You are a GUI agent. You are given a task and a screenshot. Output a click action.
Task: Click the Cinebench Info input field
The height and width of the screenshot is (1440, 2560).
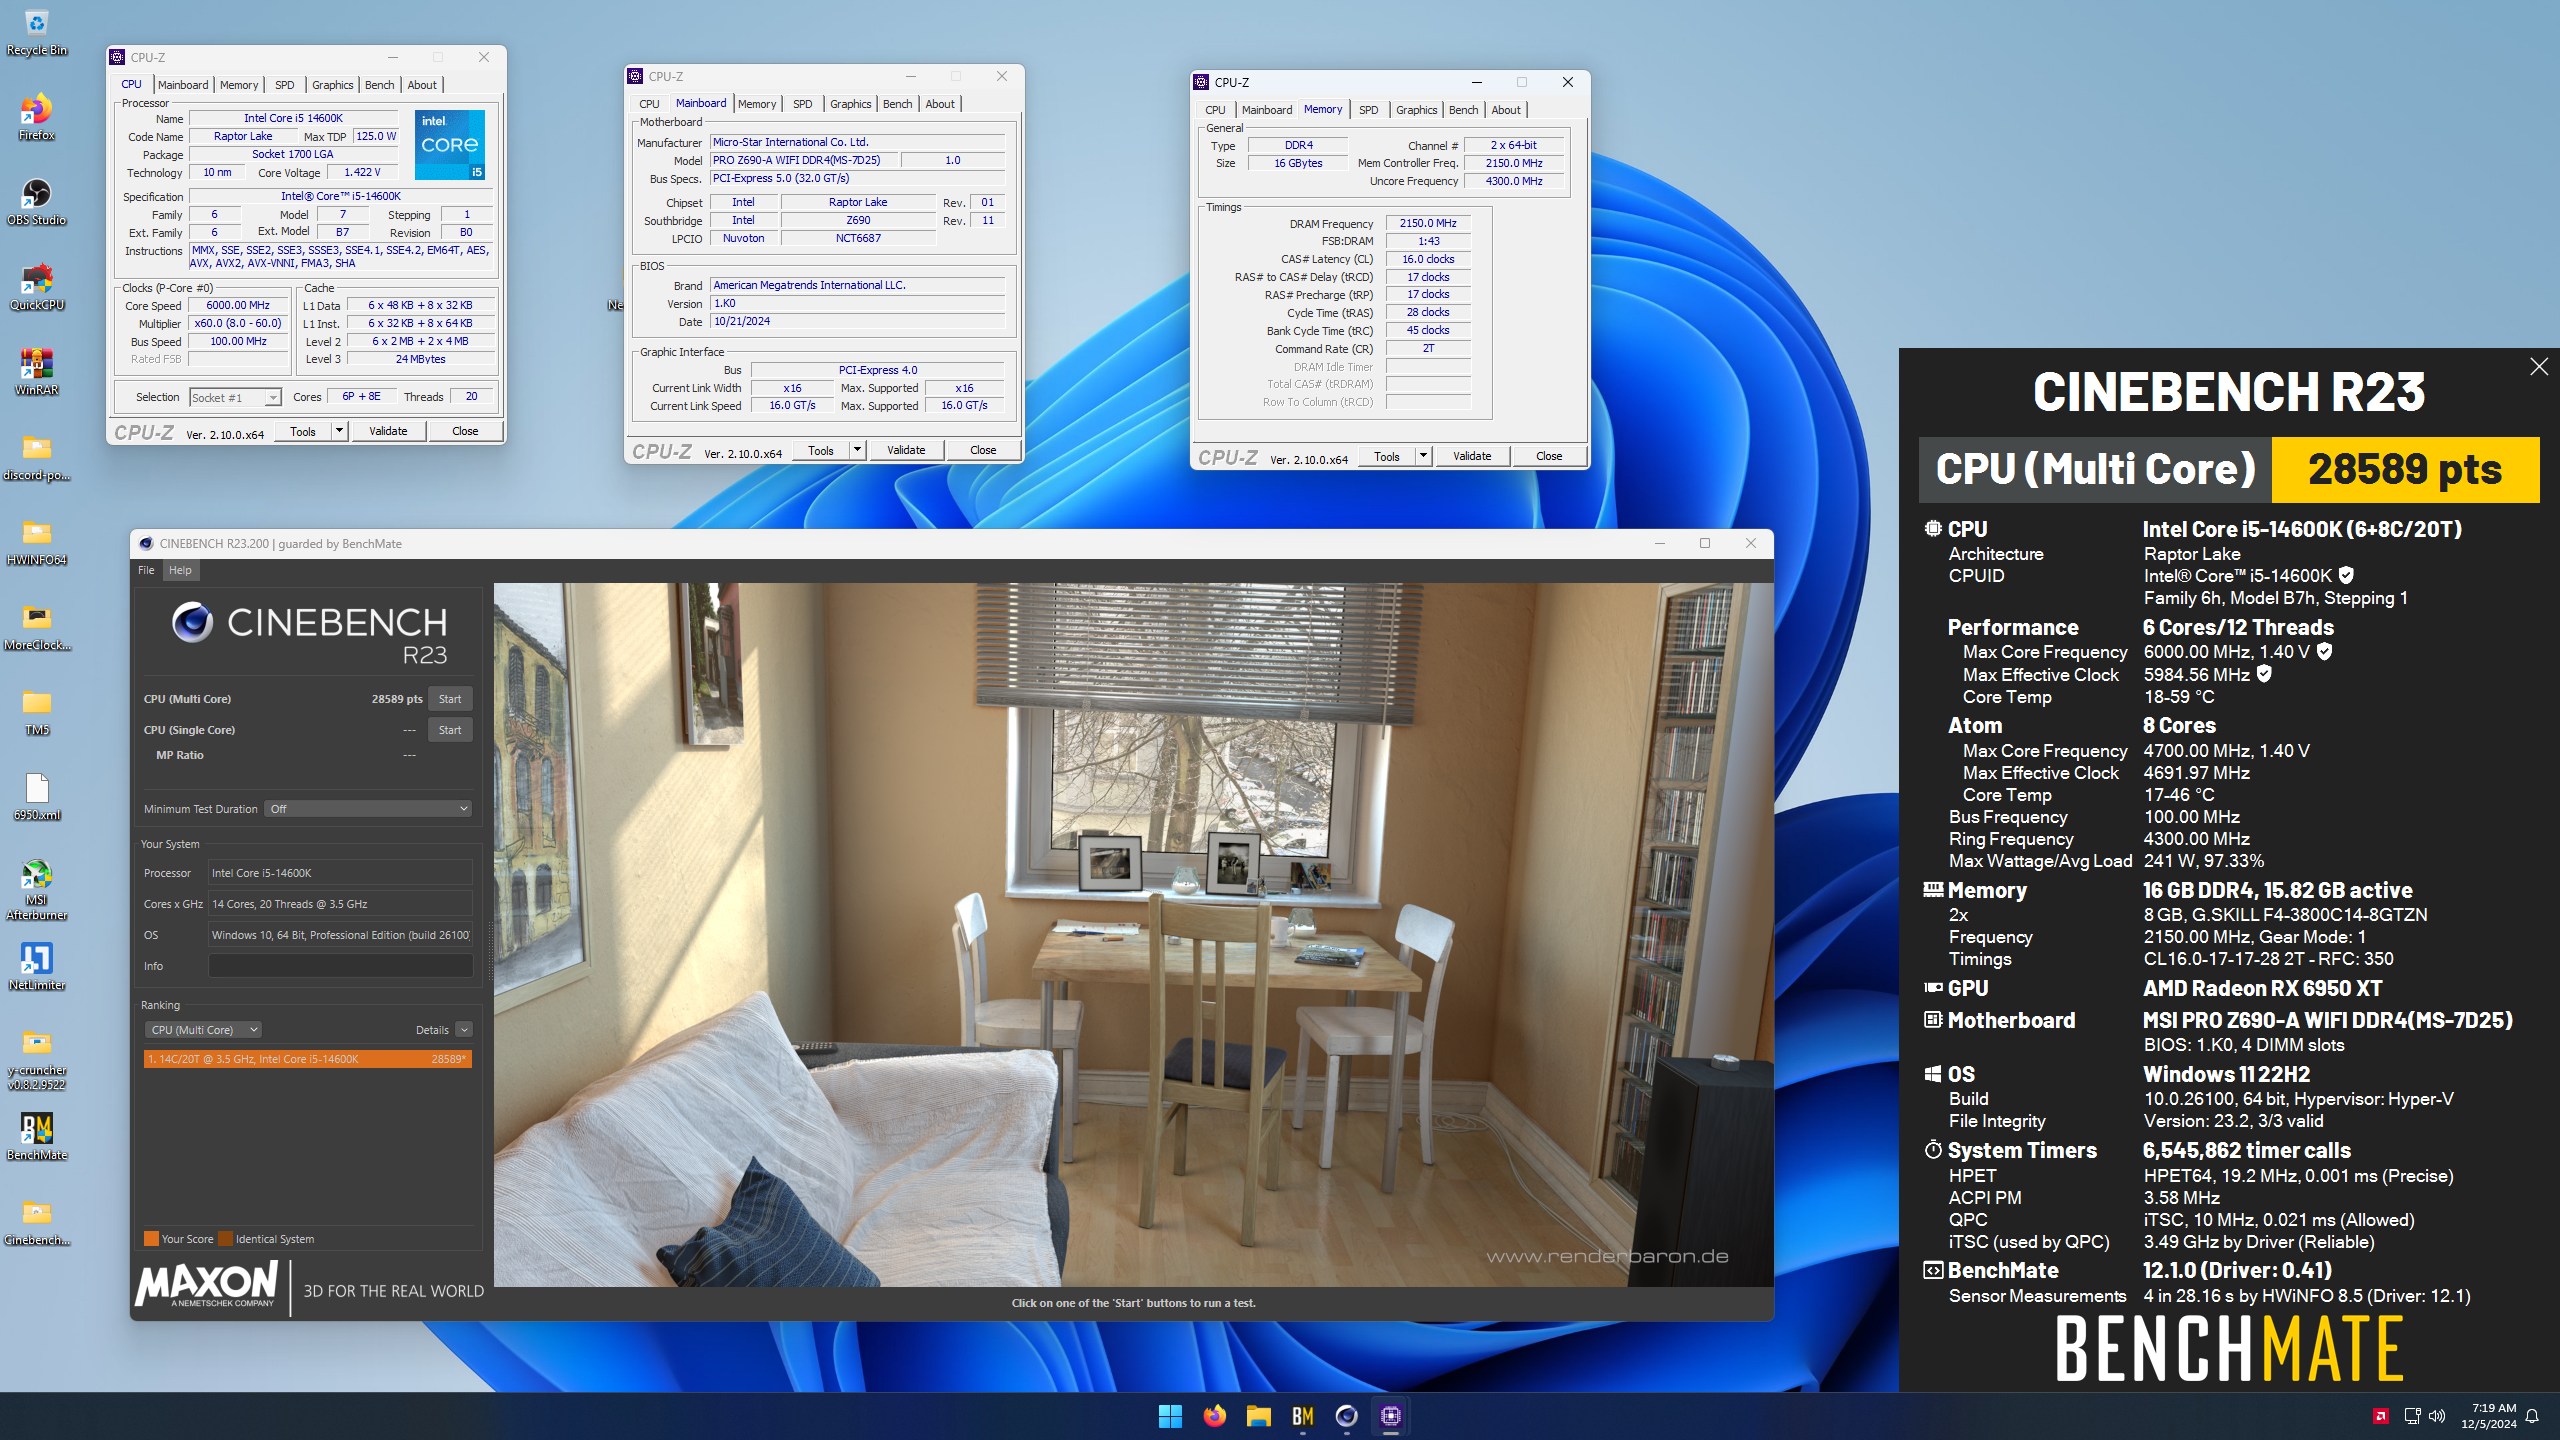340,966
